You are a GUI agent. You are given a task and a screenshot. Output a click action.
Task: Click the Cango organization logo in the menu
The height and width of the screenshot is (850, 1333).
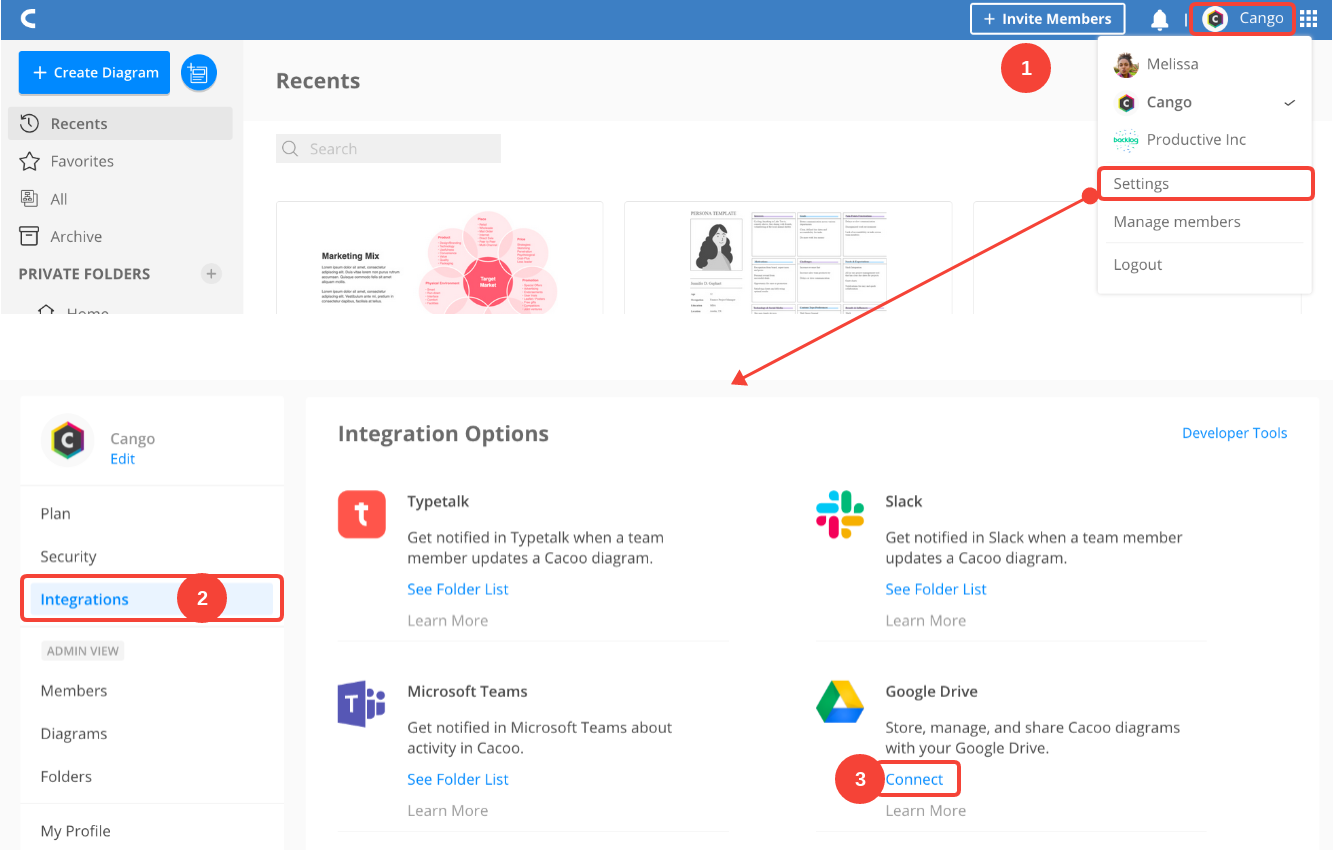point(1126,102)
